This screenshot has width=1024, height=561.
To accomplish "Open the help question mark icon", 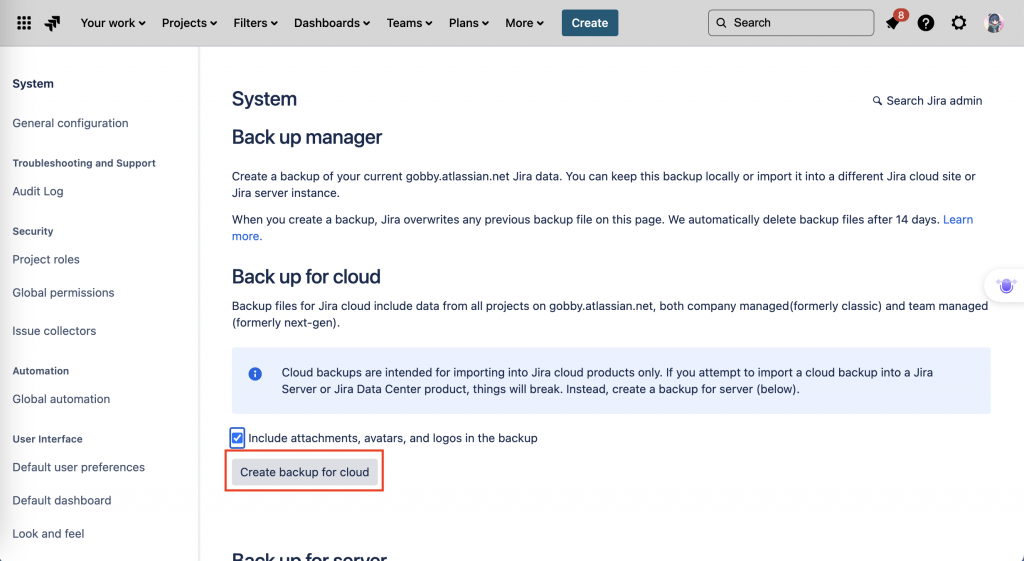I will pyautogui.click(x=925, y=23).
